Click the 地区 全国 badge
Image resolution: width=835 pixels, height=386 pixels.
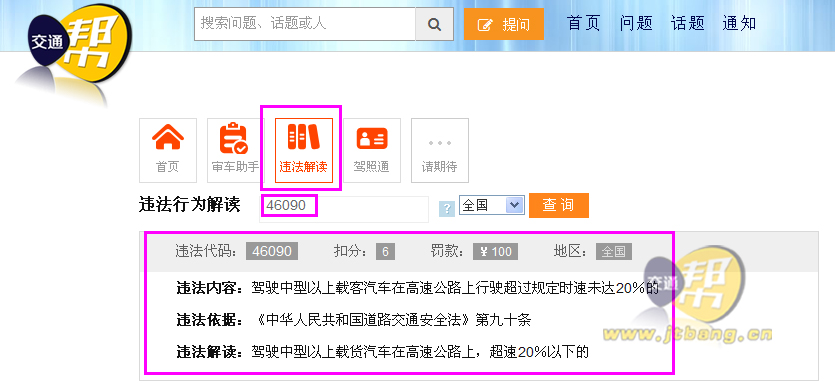[x=614, y=251]
